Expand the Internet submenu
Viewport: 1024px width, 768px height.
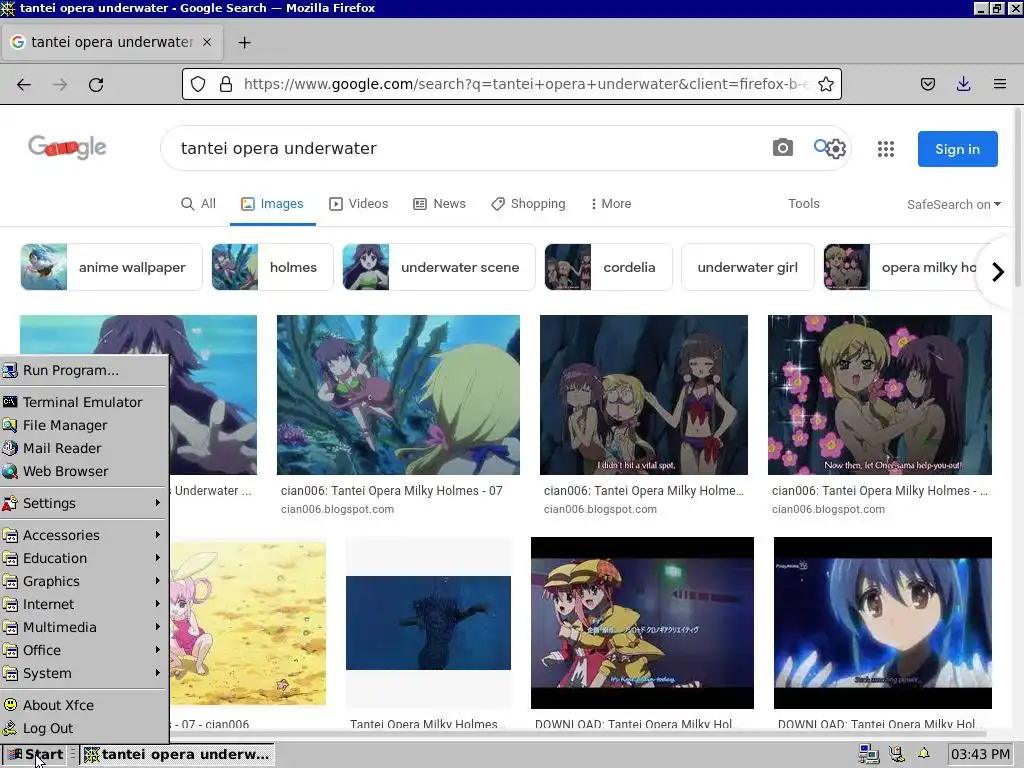tap(85, 604)
